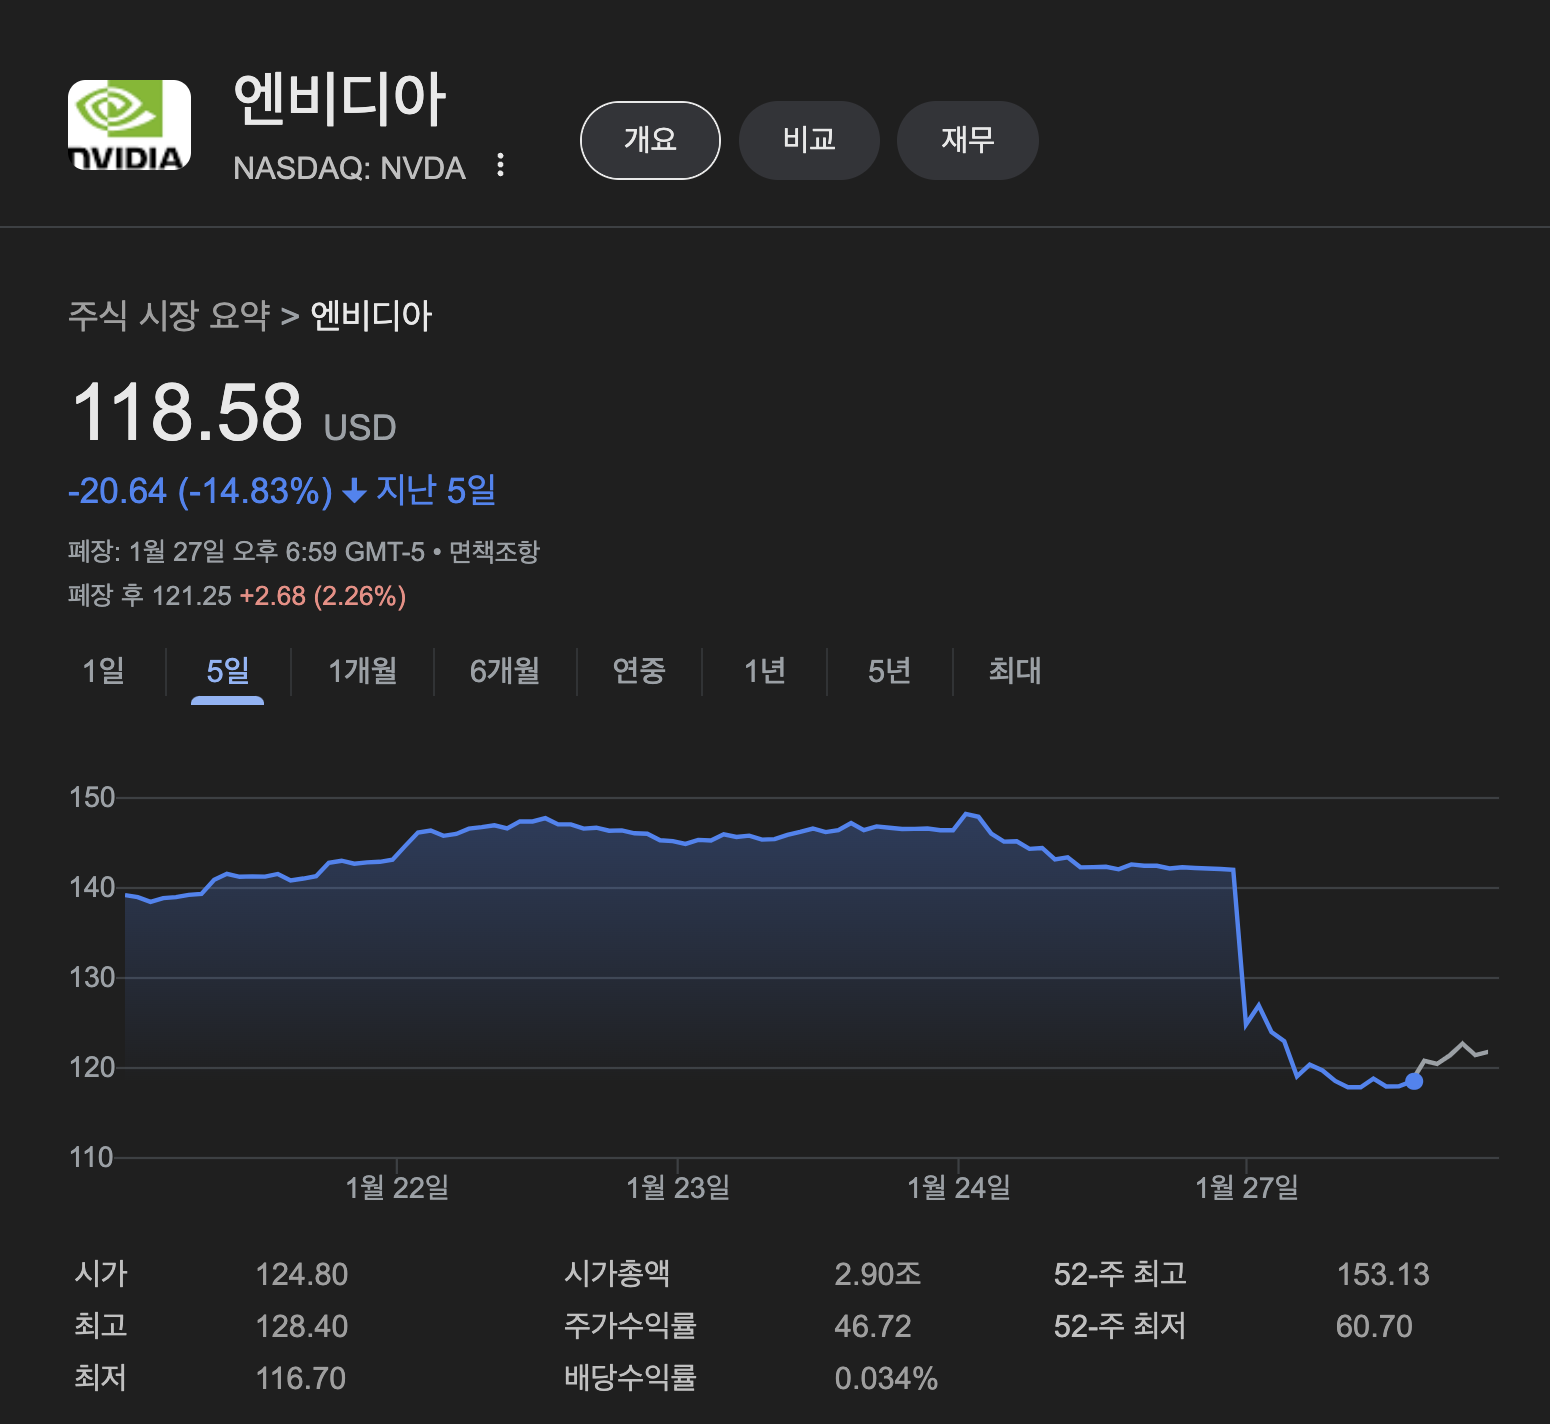Show the 최대 chart range
This screenshot has height=1424, width=1550.
[1015, 671]
